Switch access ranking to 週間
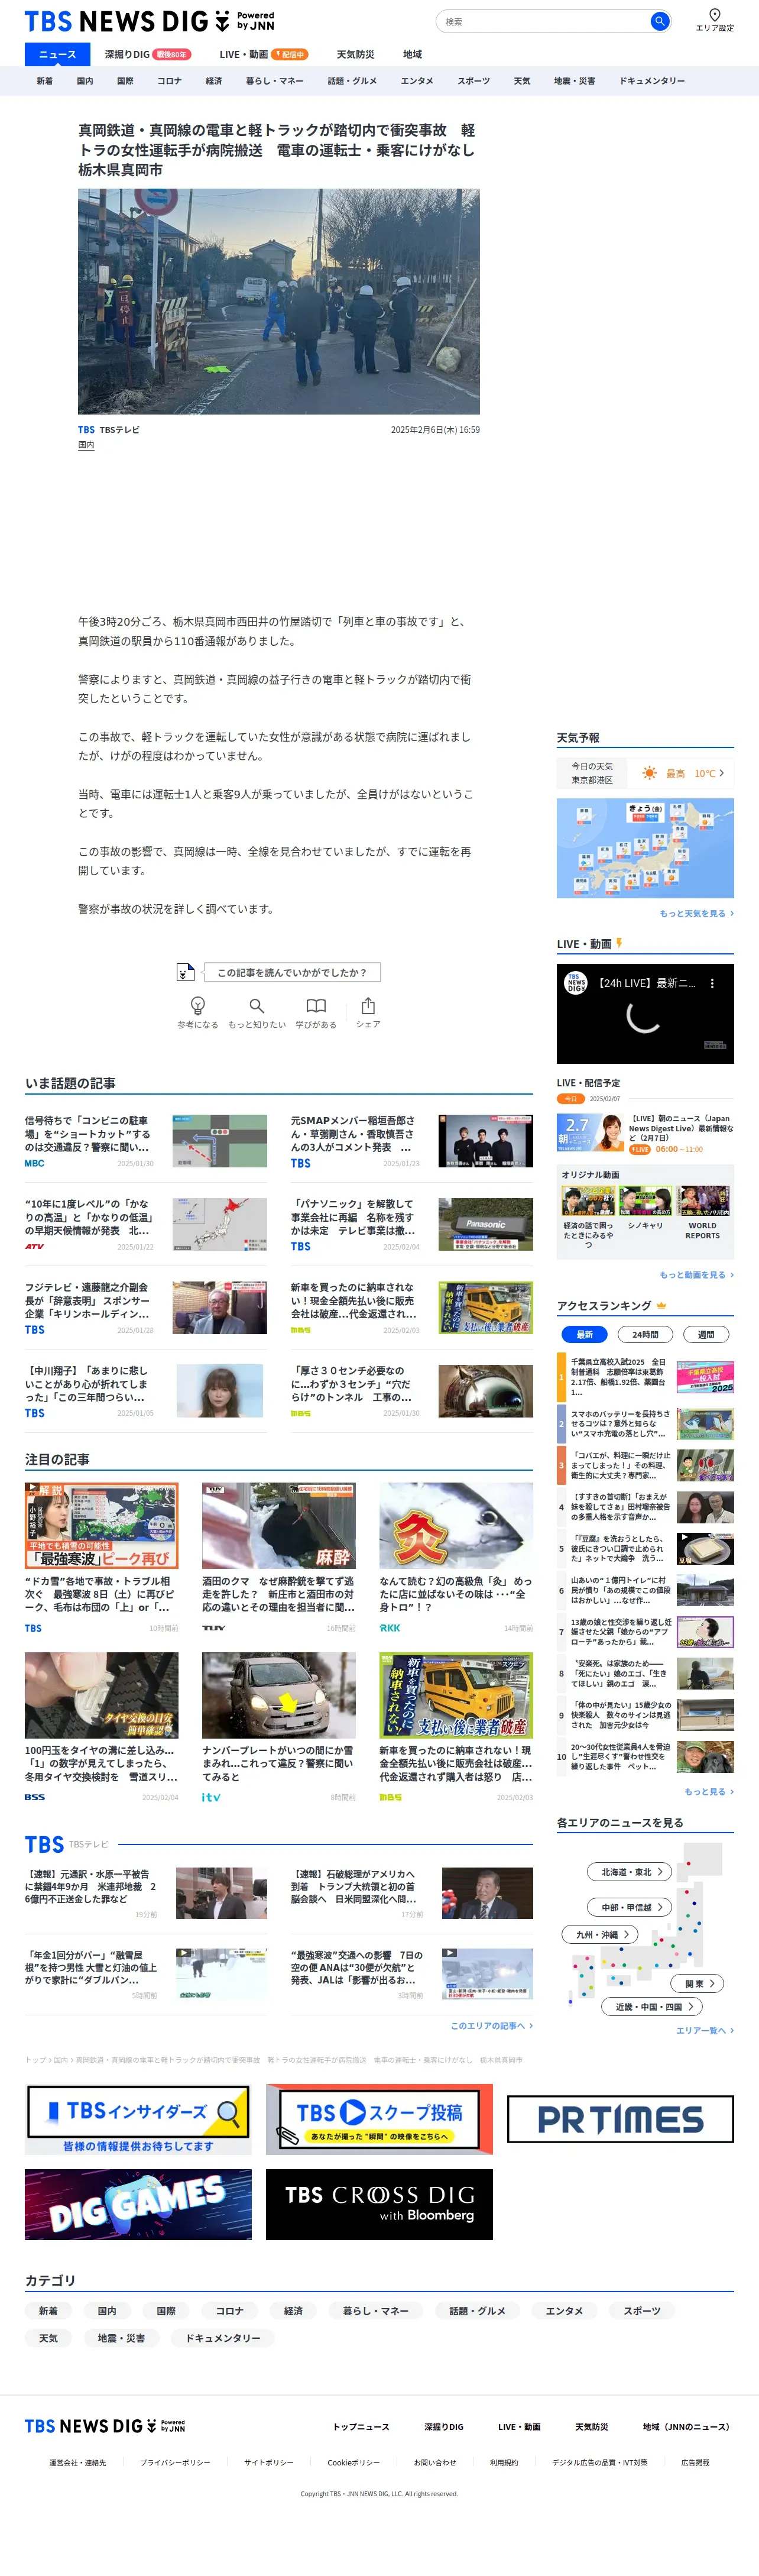Viewport: 759px width, 2576px height. pyautogui.click(x=706, y=1334)
